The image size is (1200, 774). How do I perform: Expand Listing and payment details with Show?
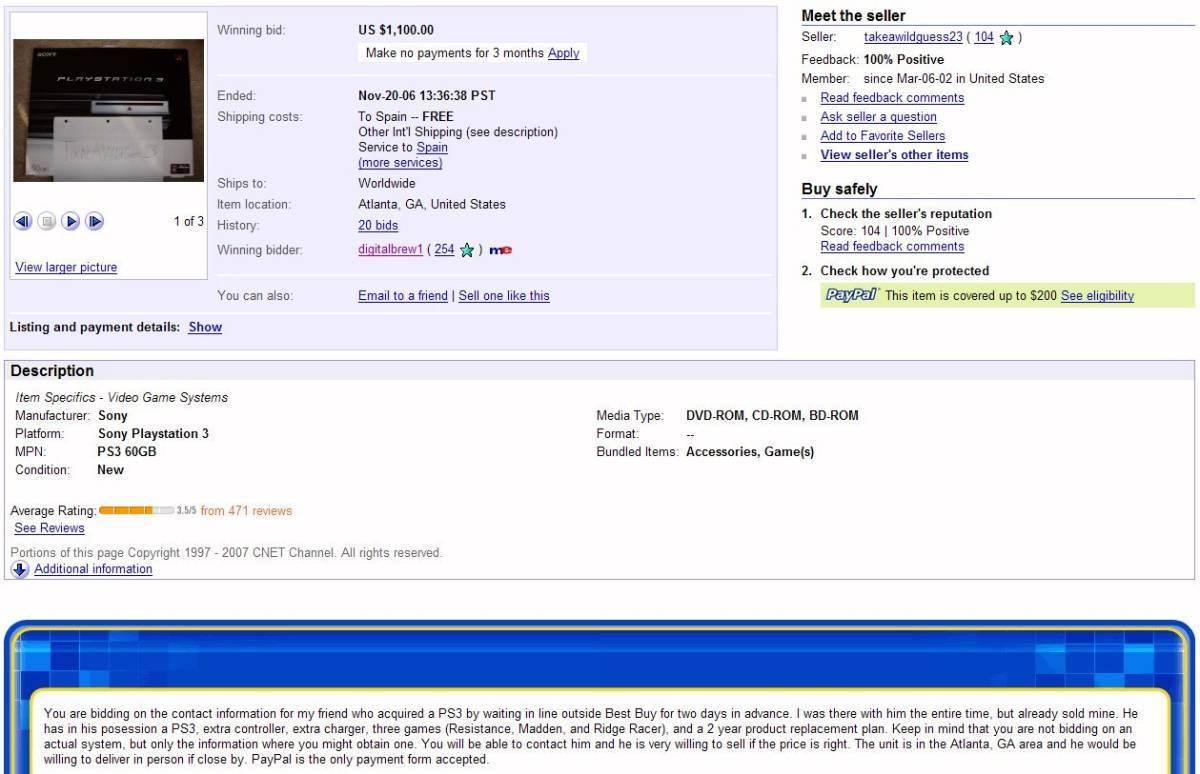(205, 327)
